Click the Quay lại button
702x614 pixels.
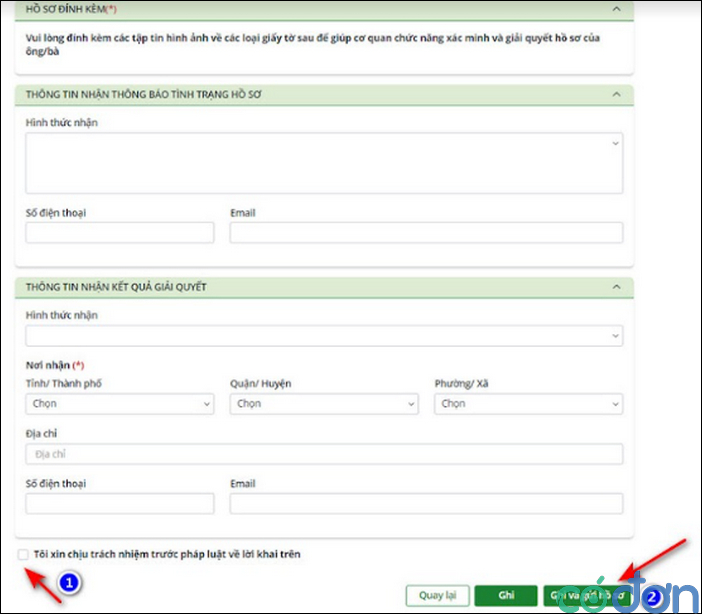click(437, 596)
